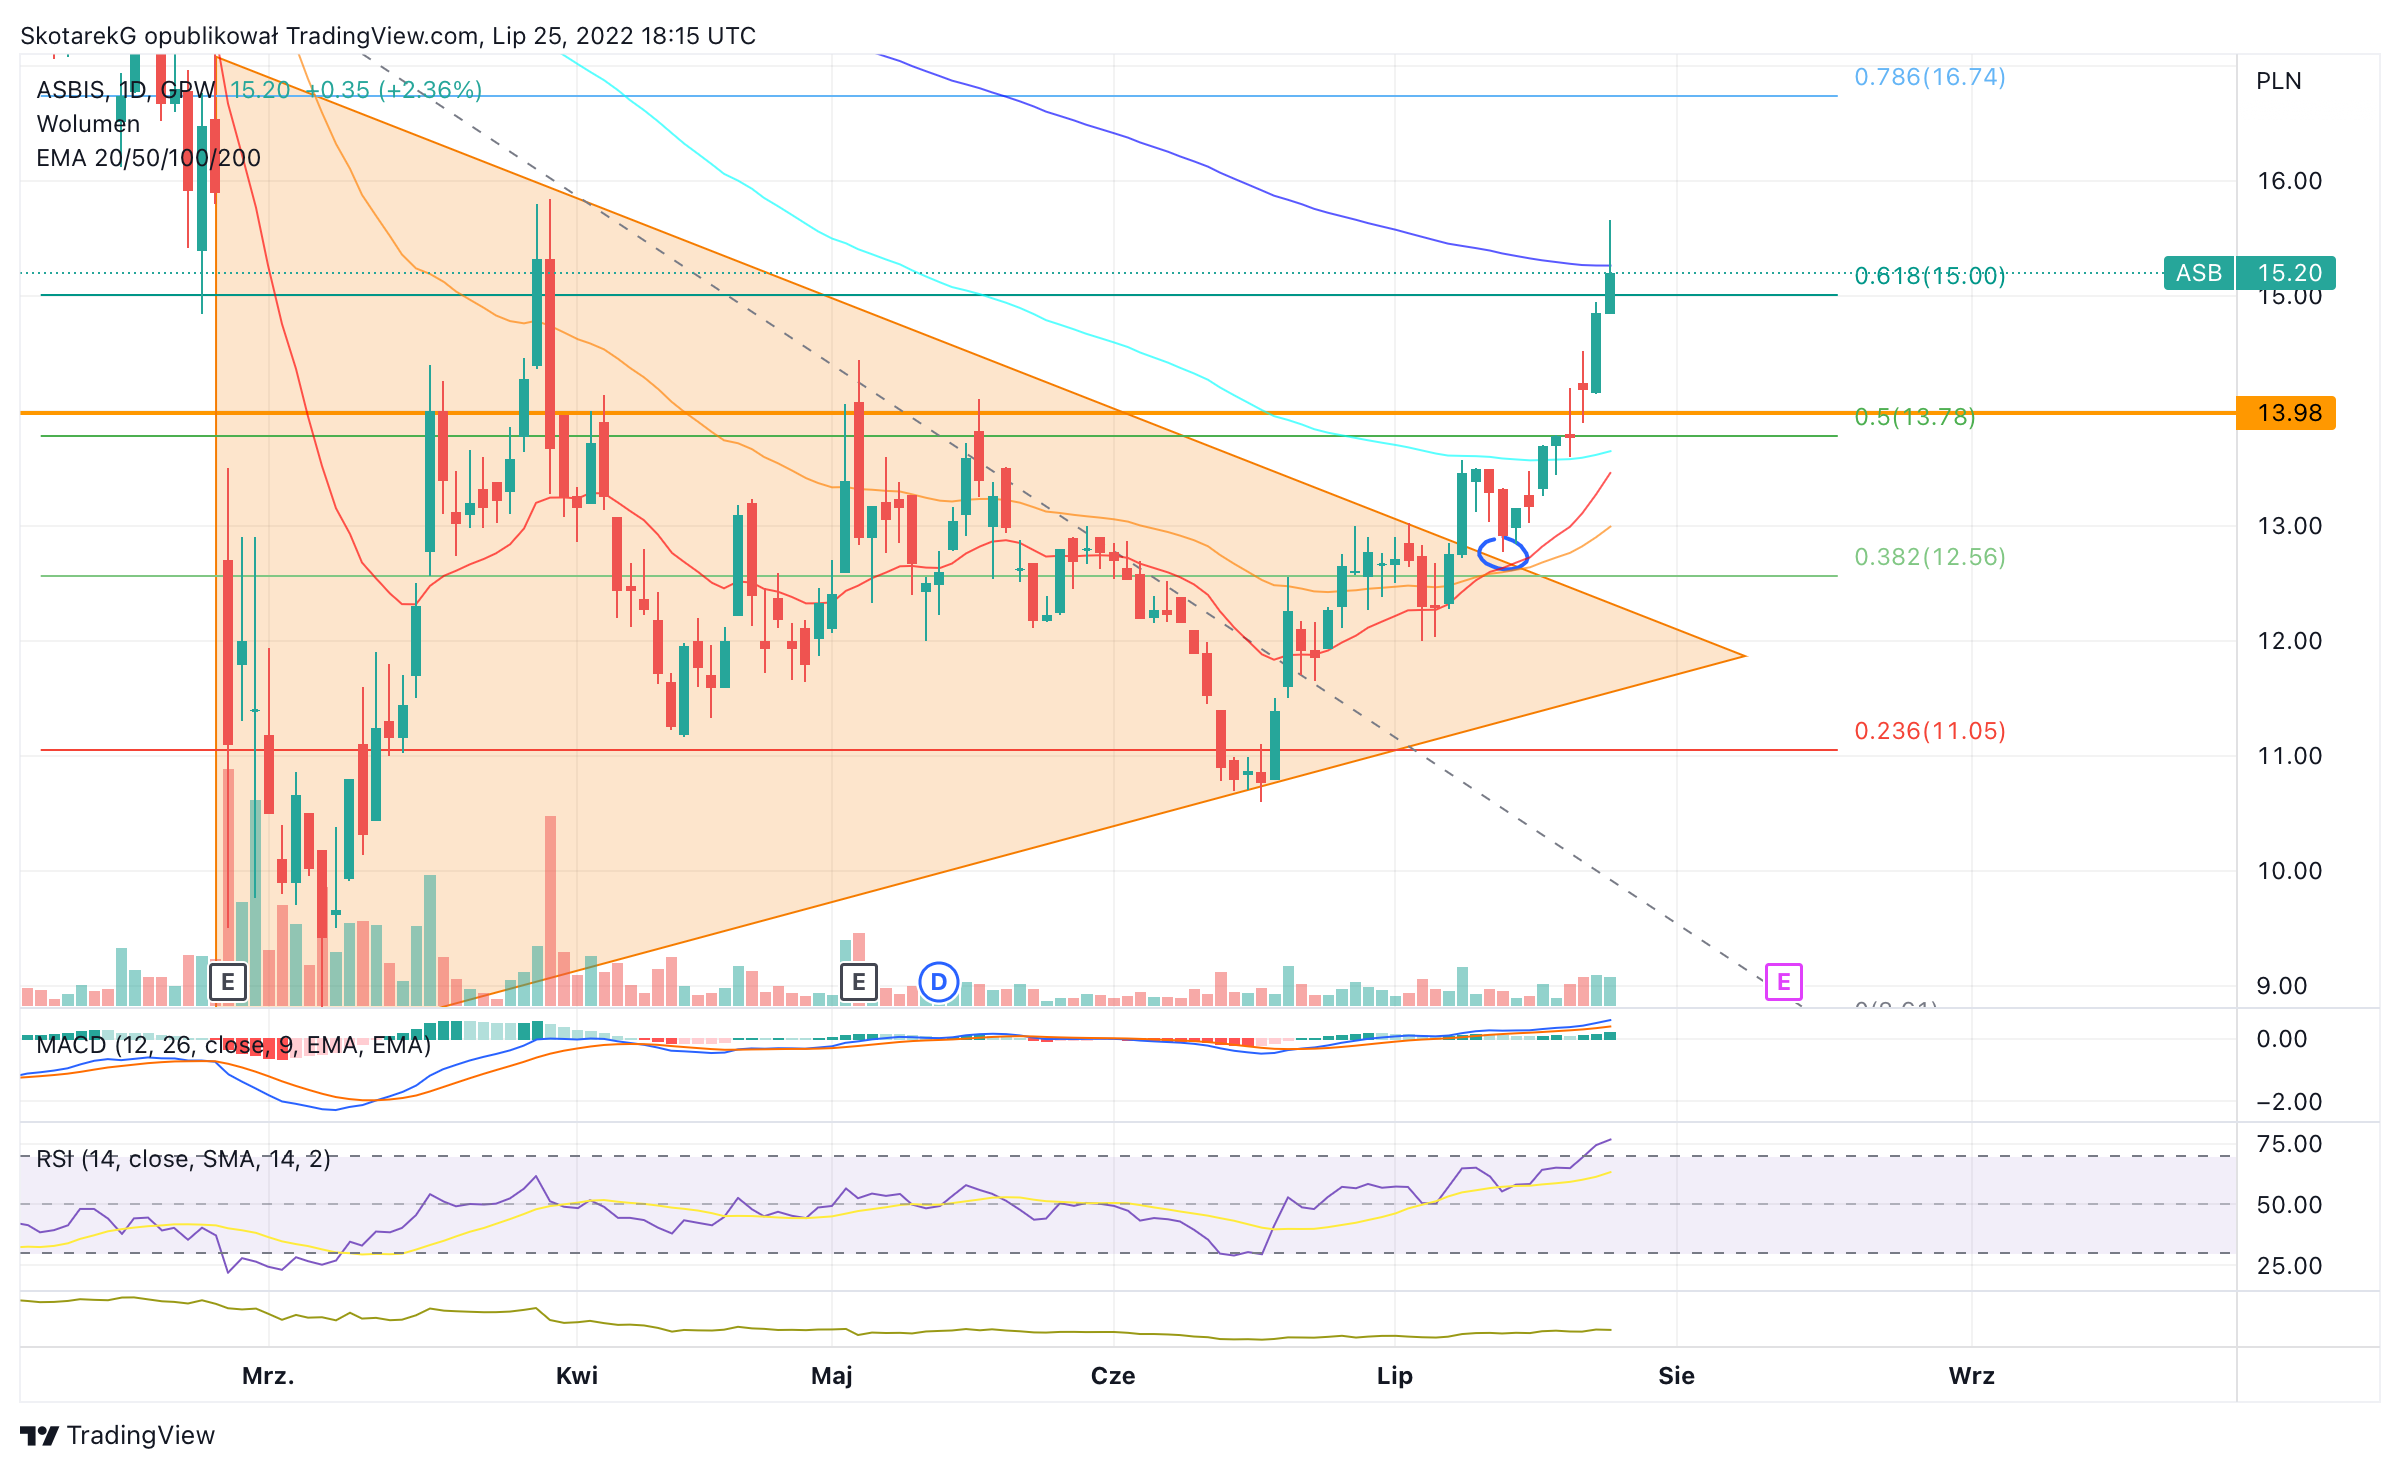Image resolution: width=2400 pixels, height=1472 pixels.
Task: Click the 75.00 RSI scale value
Action: [x=2289, y=1144]
